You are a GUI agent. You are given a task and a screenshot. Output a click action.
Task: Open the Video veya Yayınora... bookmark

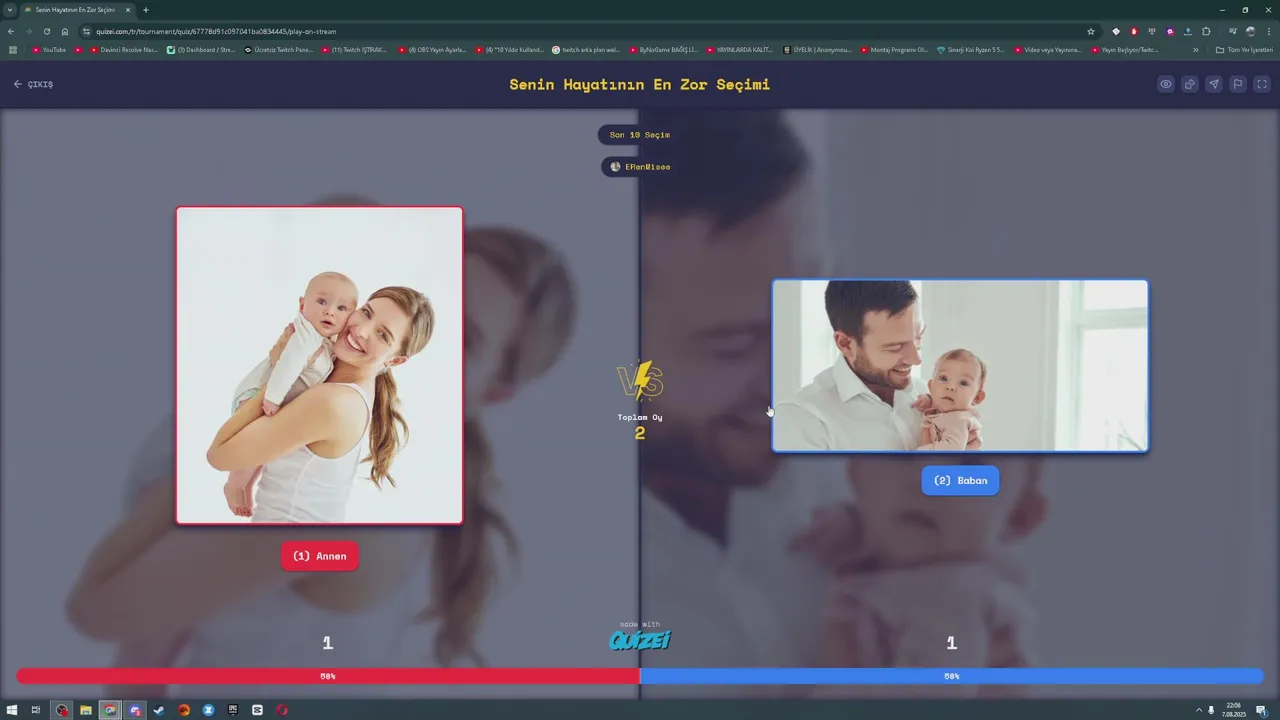click(x=1049, y=49)
